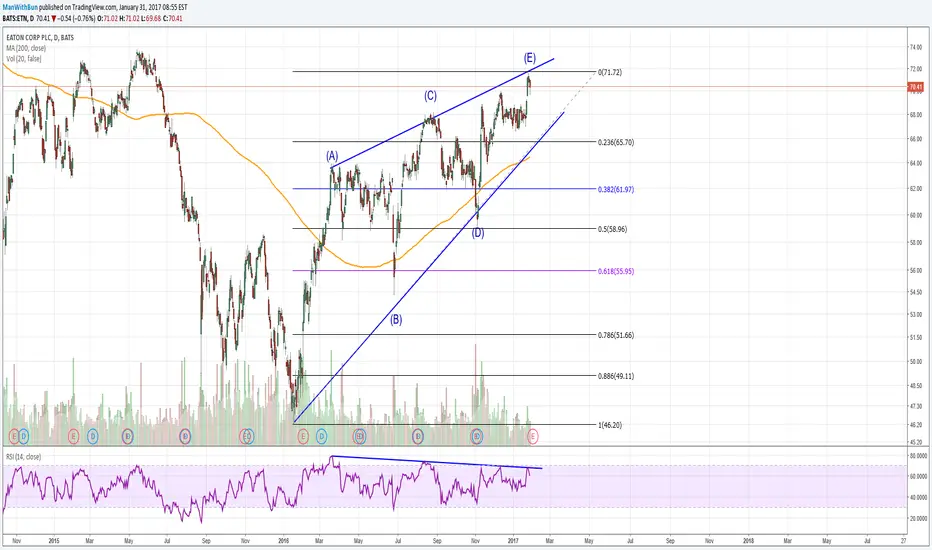Click the dividend D marker beside the November 2014 earnings marker
Screen dimensions: 932x550
click(x=24, y=436)
